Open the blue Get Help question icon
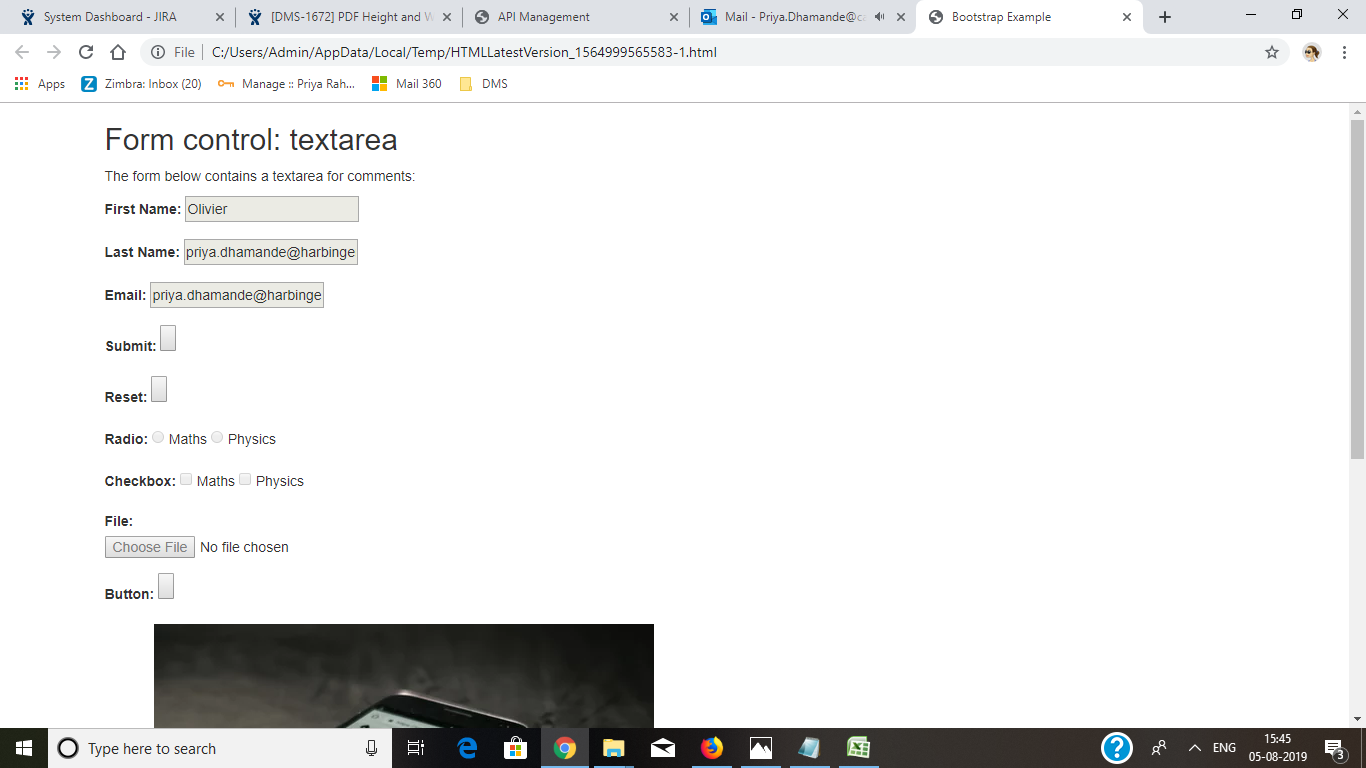1366x768 pixels. point(1117,748)
